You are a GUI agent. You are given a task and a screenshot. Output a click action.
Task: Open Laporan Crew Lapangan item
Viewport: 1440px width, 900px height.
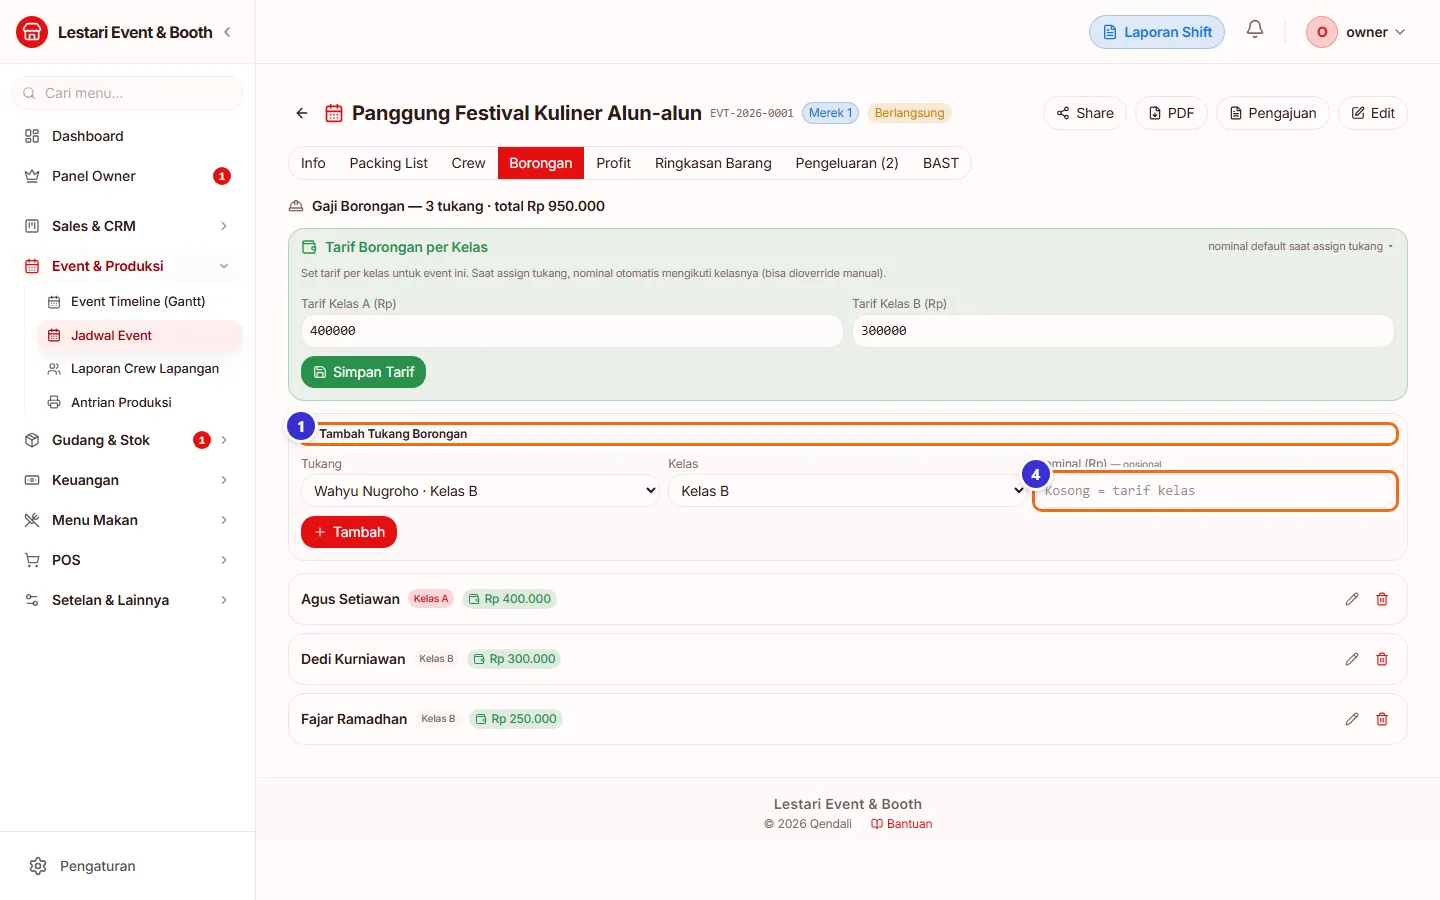point(139,368)
